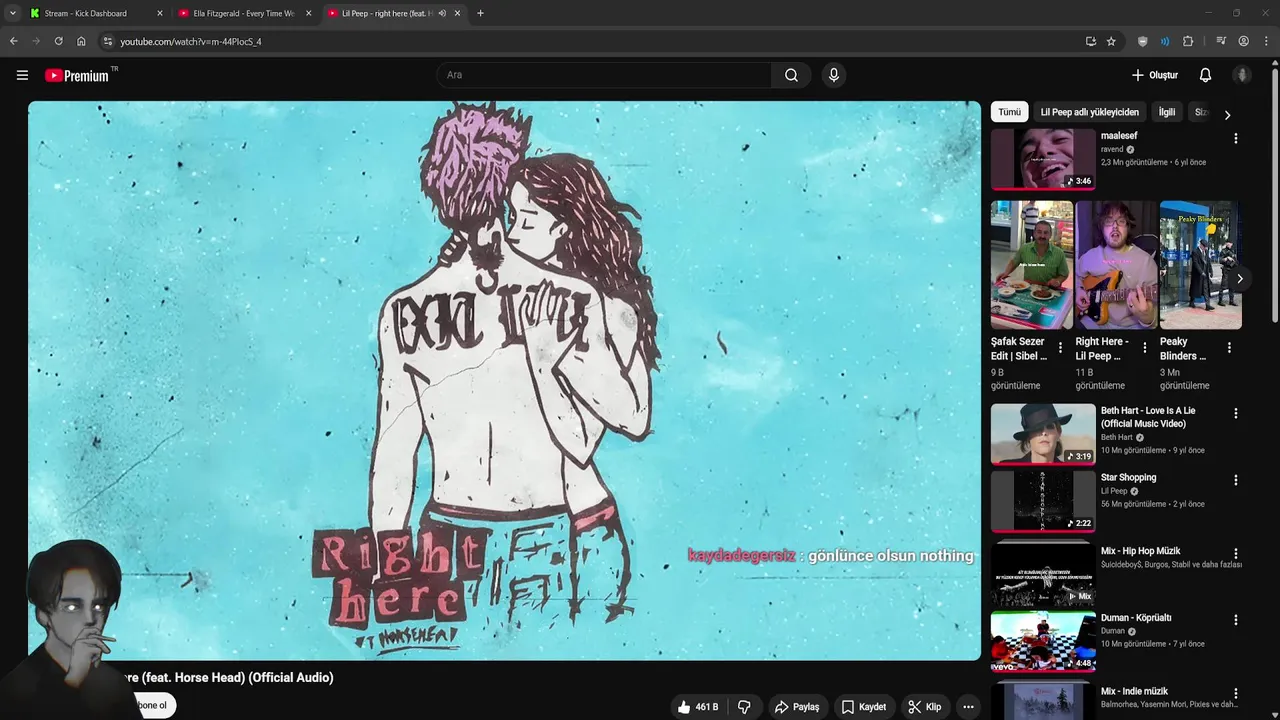Click the video title (Official Audio)
The width and height of the screenshot is (1280, 720).
228,677
